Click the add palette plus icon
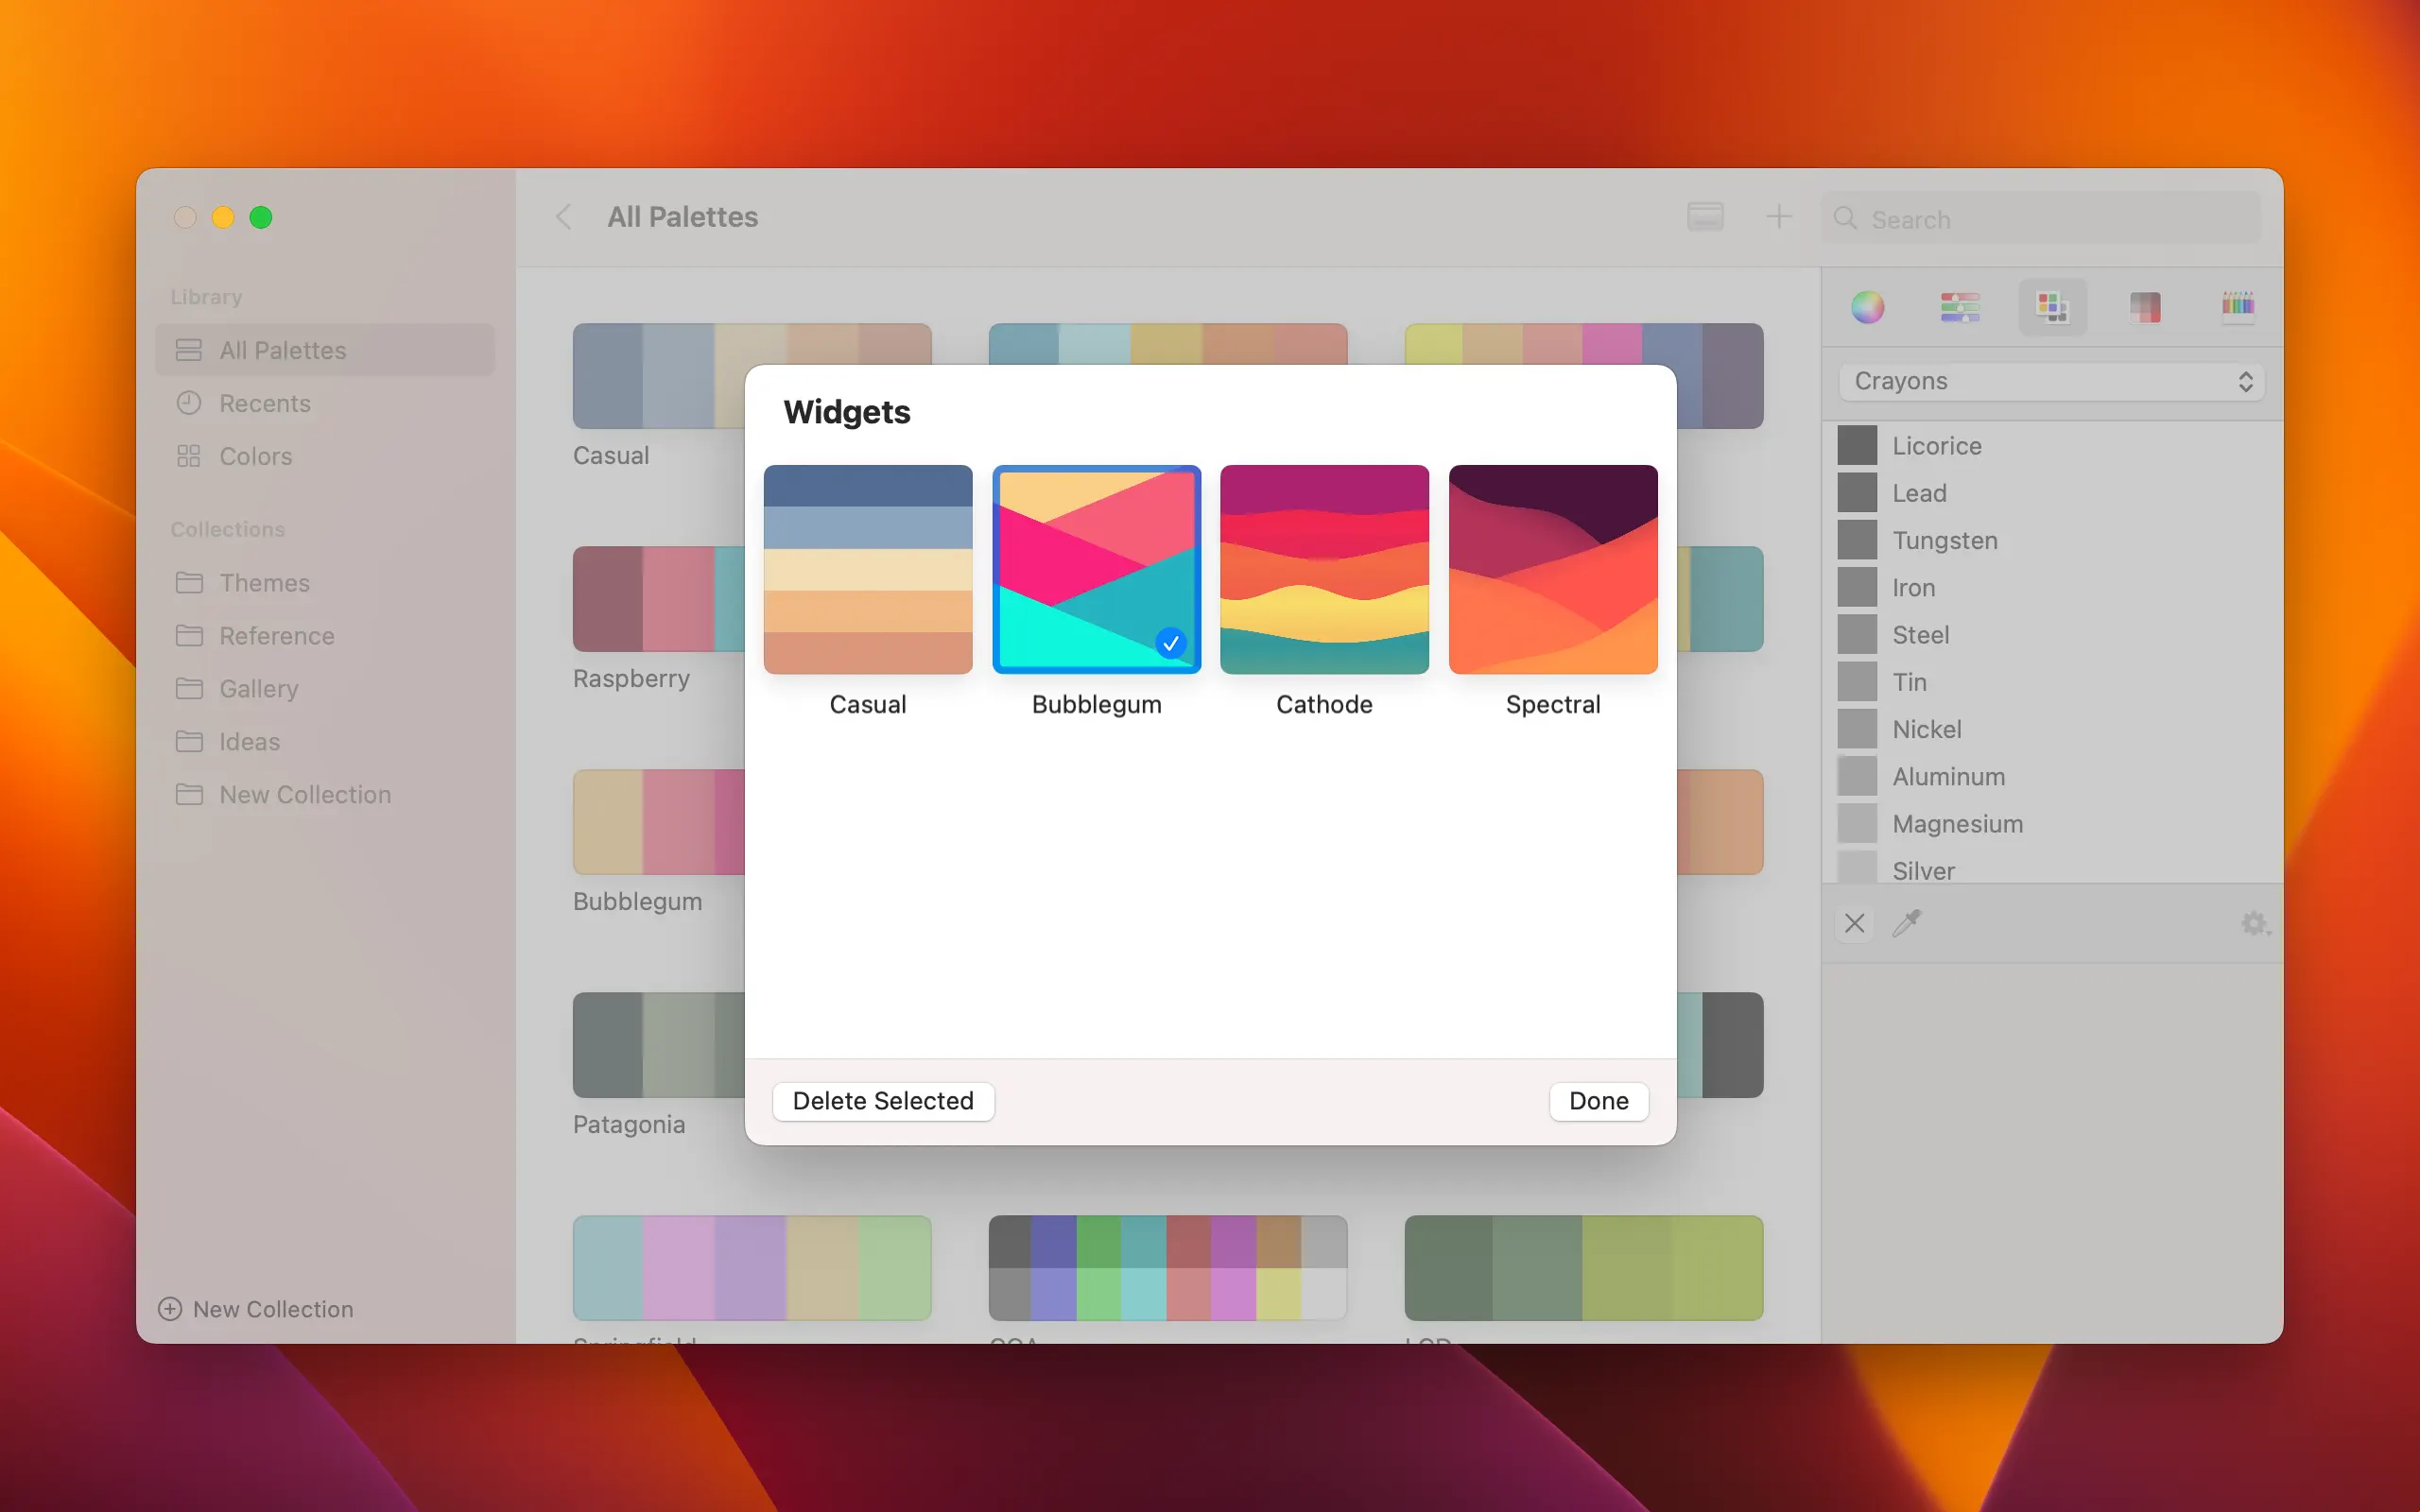 point(1778,217)
